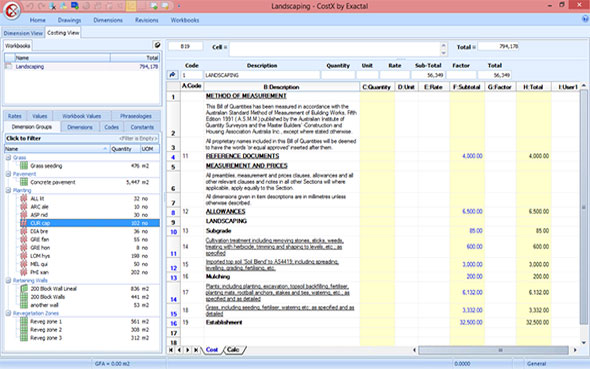This screenshot has width=590, height=369.
Task: Open the Workbooks ribbon tab
Action: (185, 20)
